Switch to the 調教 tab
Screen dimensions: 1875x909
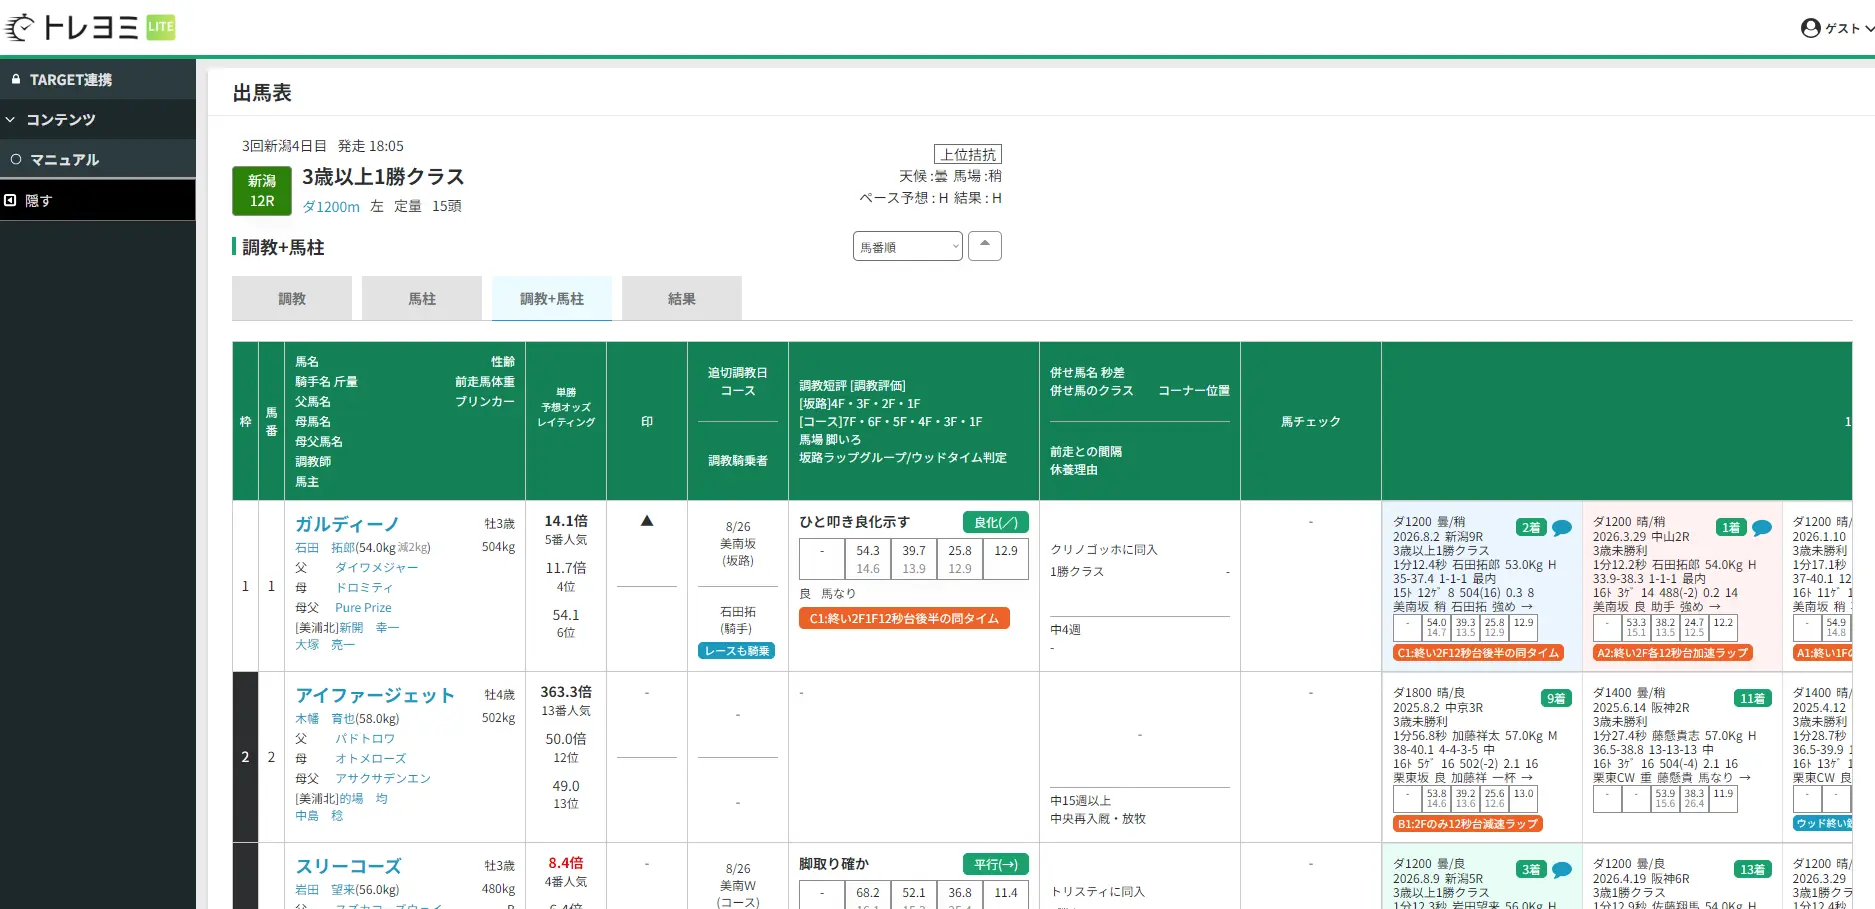(292, 299)
